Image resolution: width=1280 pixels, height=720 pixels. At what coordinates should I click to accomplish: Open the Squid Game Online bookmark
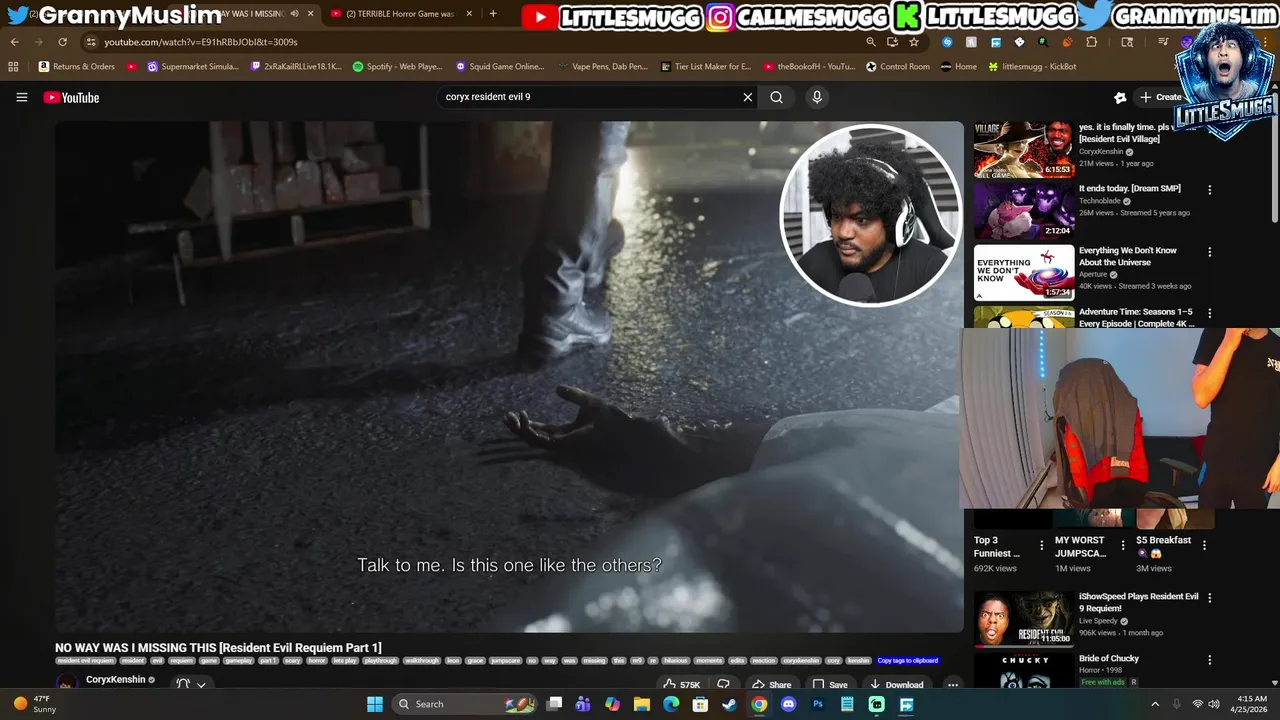coord(500,66)
